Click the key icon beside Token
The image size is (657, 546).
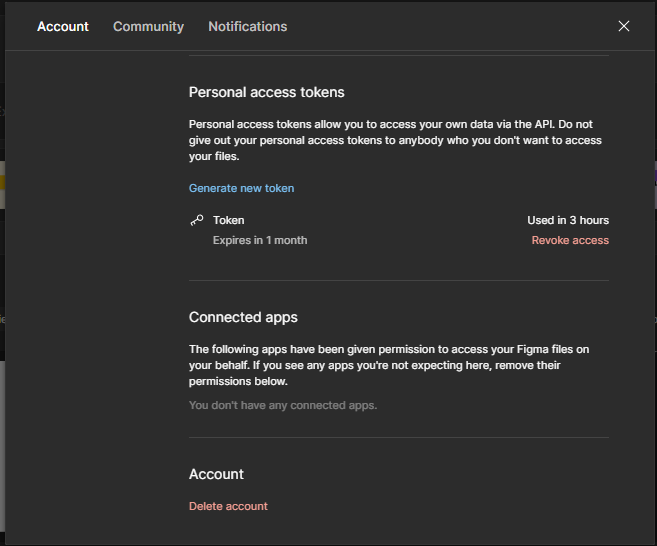point(197,220)
